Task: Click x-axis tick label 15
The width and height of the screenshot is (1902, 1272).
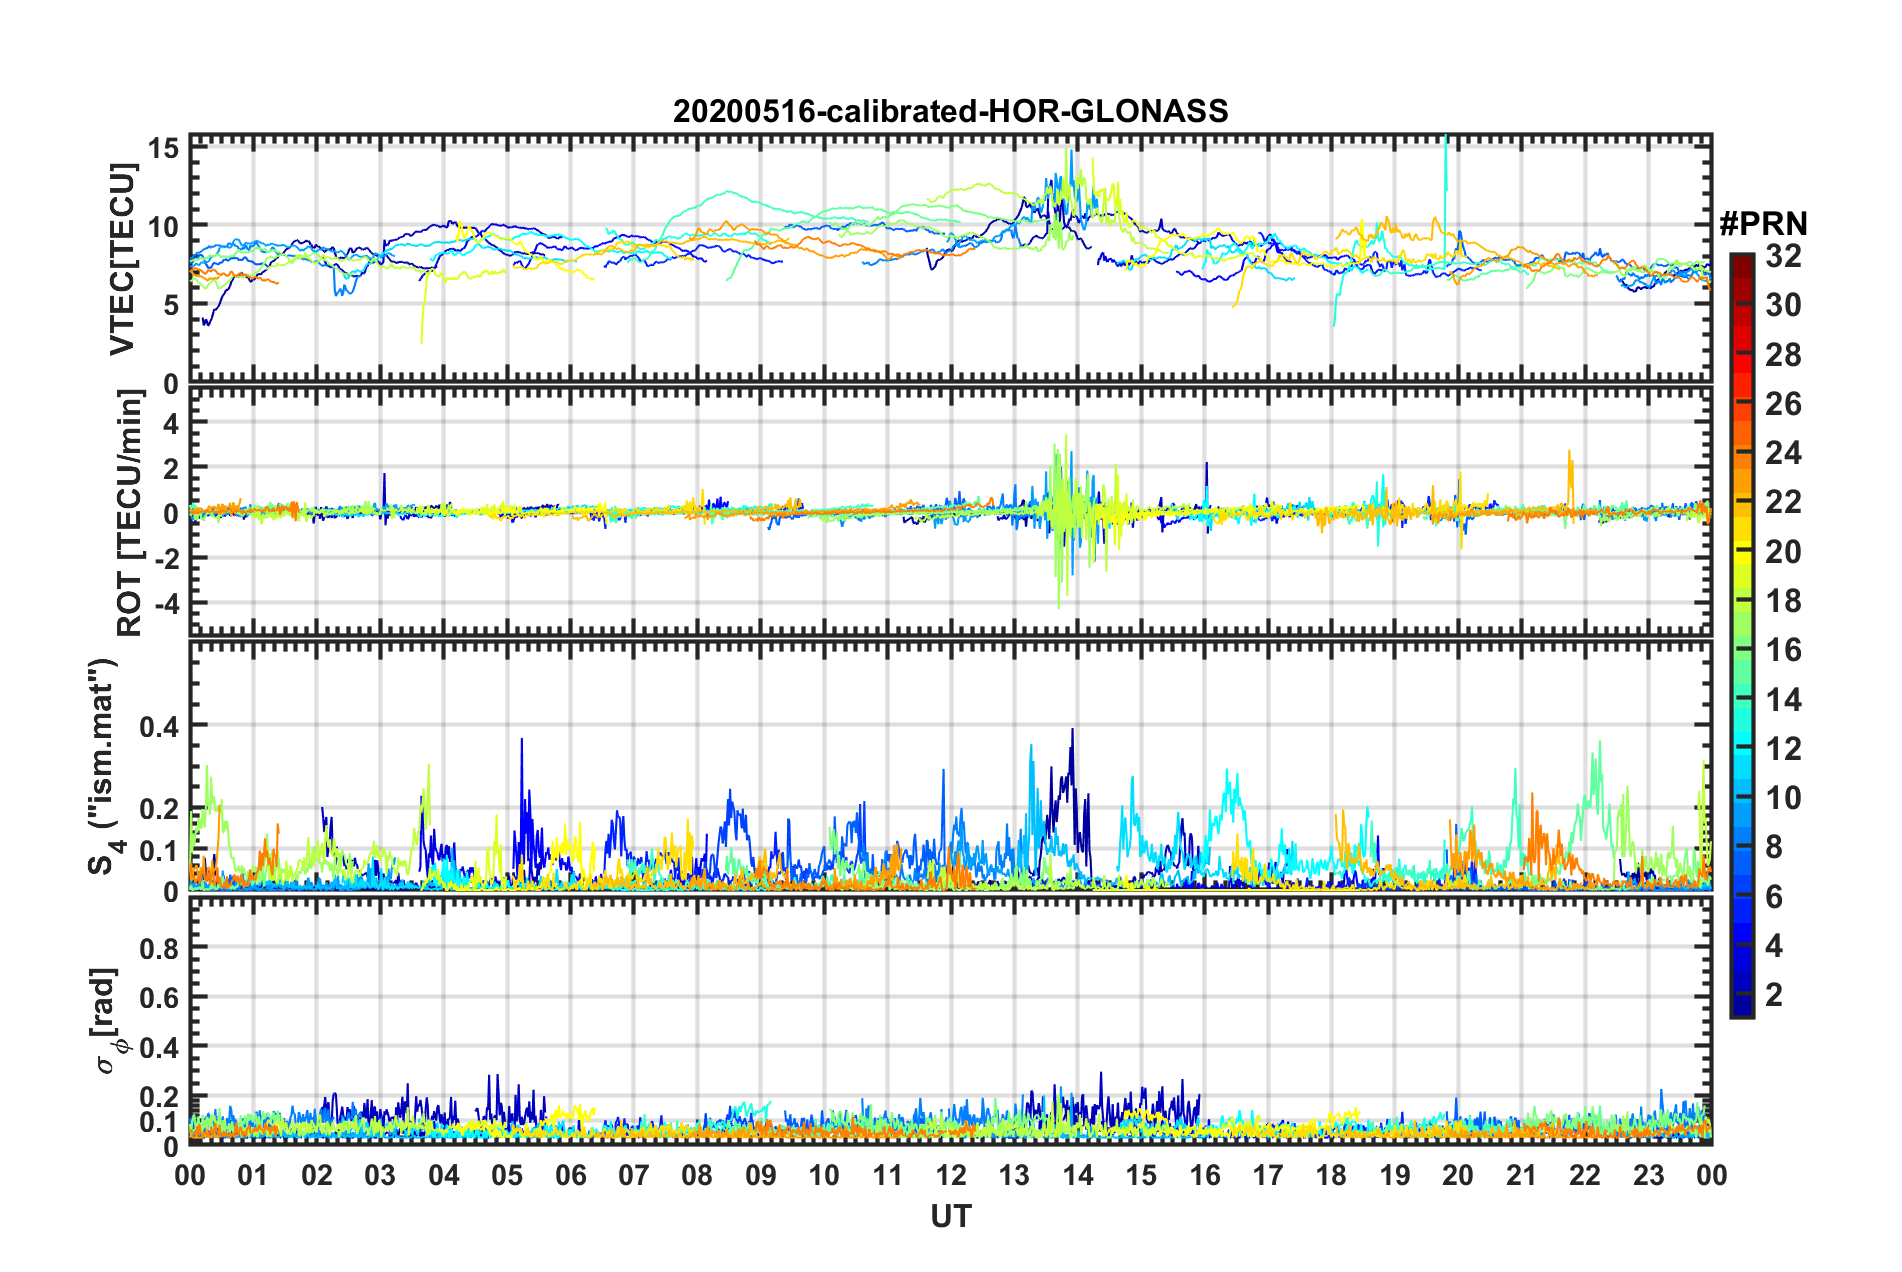Action: click(1141, 1176)
